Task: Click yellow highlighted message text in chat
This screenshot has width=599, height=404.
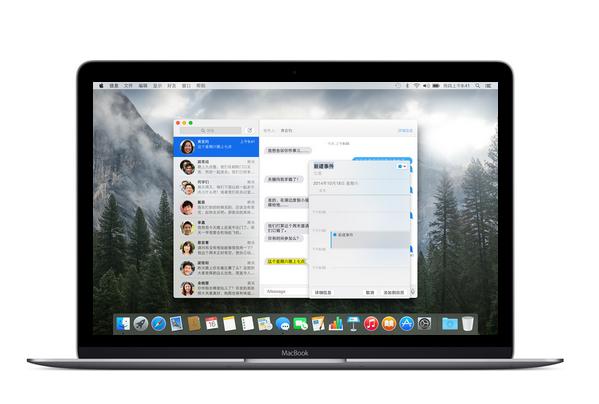Action: 286,262
